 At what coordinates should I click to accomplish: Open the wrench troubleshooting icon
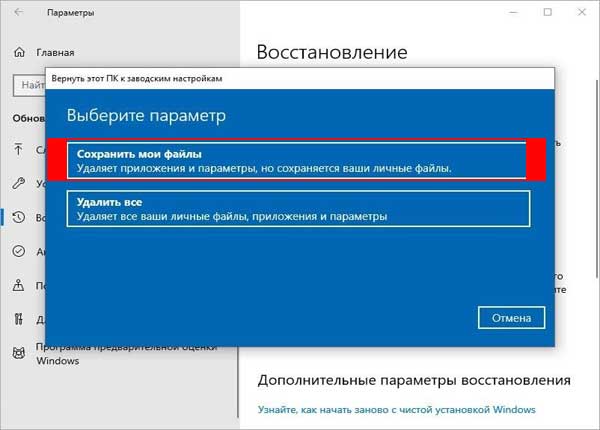18,183
